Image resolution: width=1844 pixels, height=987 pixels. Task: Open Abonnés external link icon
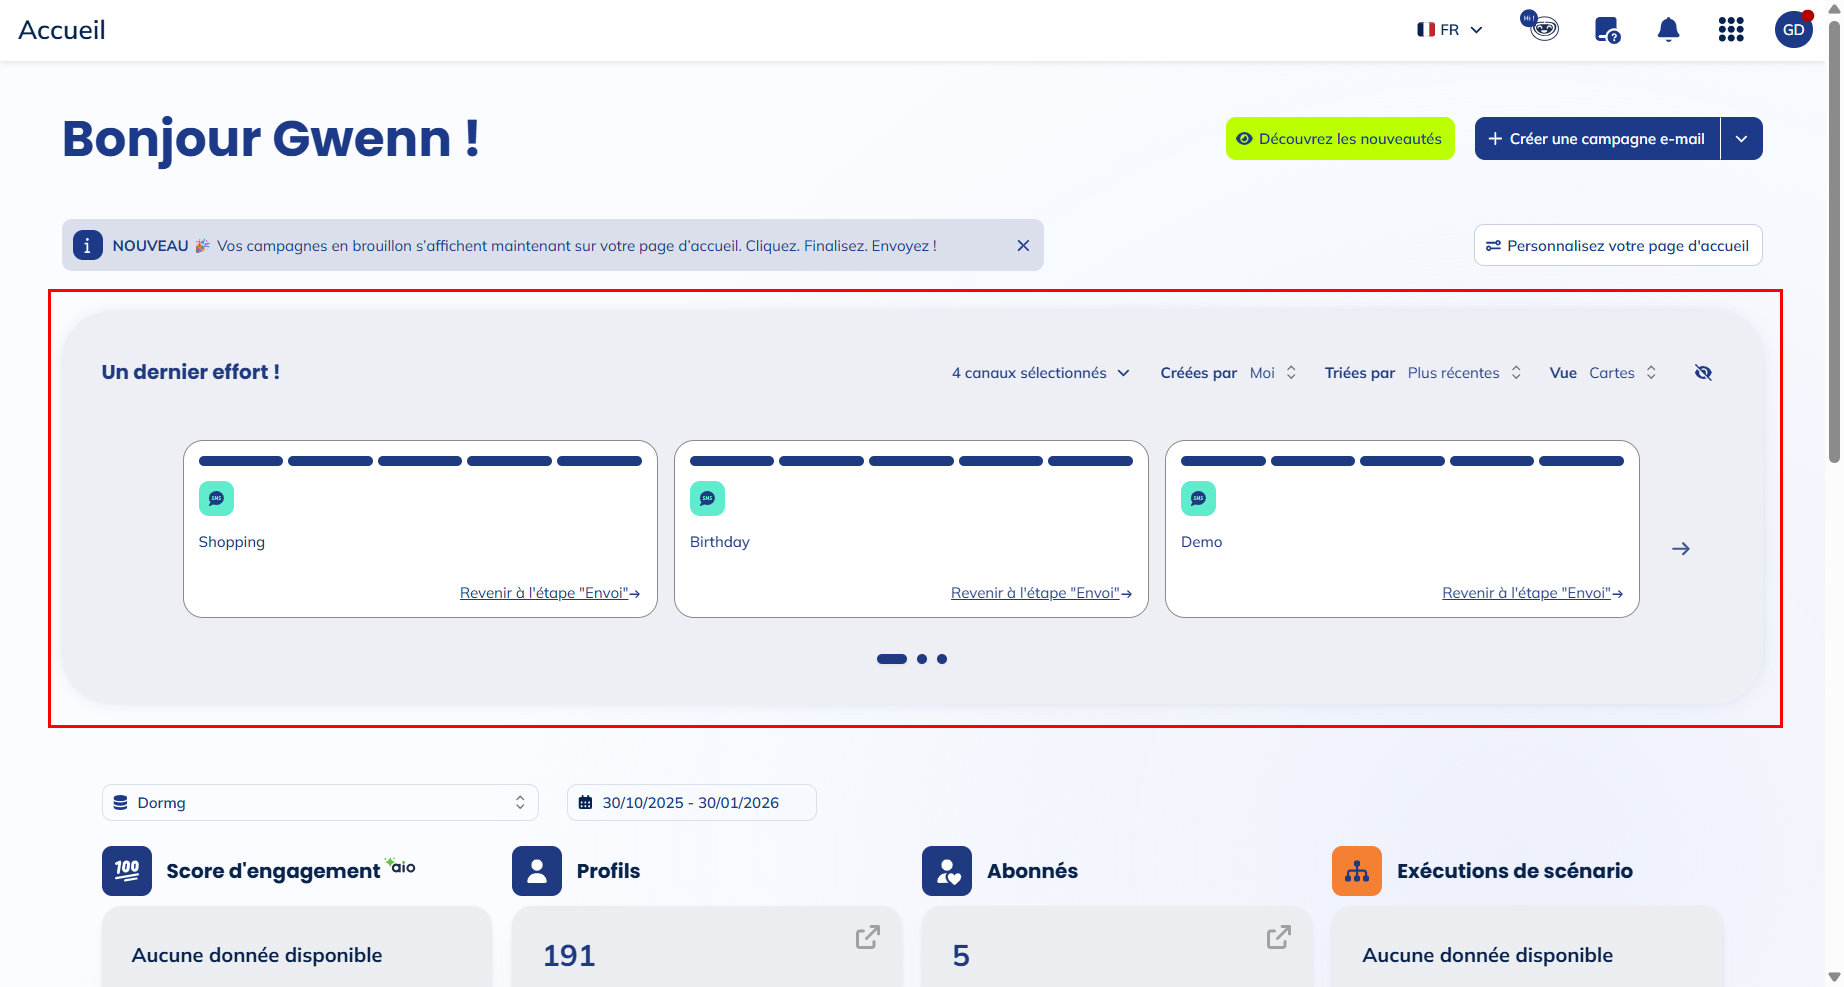(x=1278, y=937)
